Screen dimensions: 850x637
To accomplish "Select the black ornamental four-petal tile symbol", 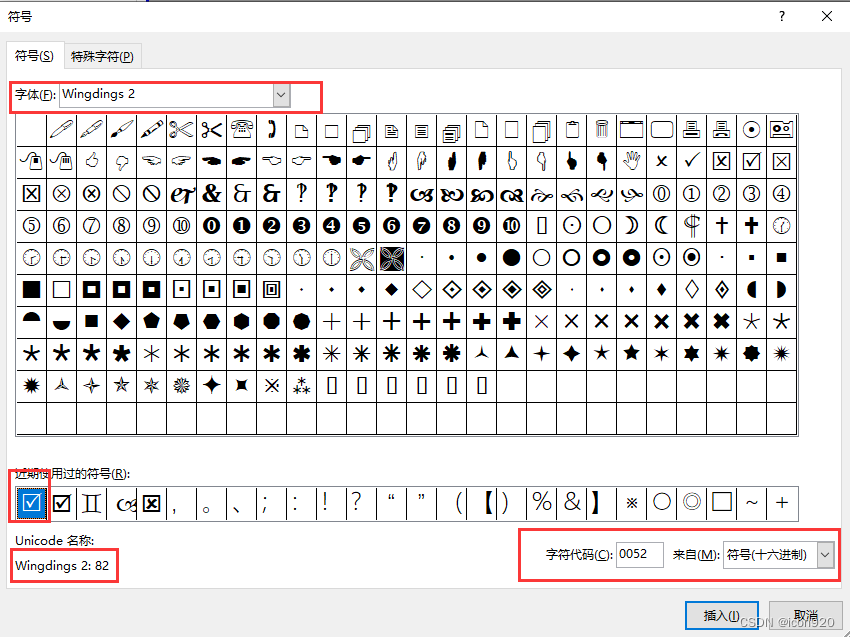I will (391, 258).
